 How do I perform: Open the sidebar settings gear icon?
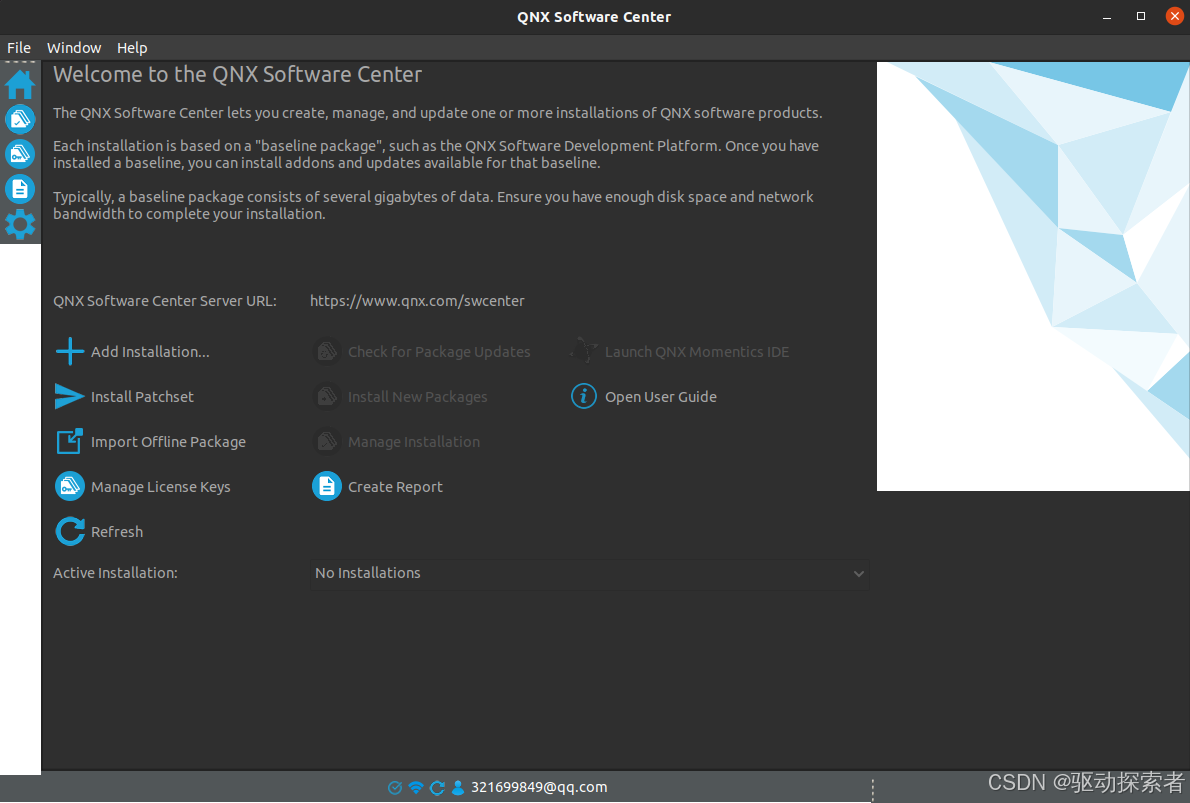click(x=20, y=225)
